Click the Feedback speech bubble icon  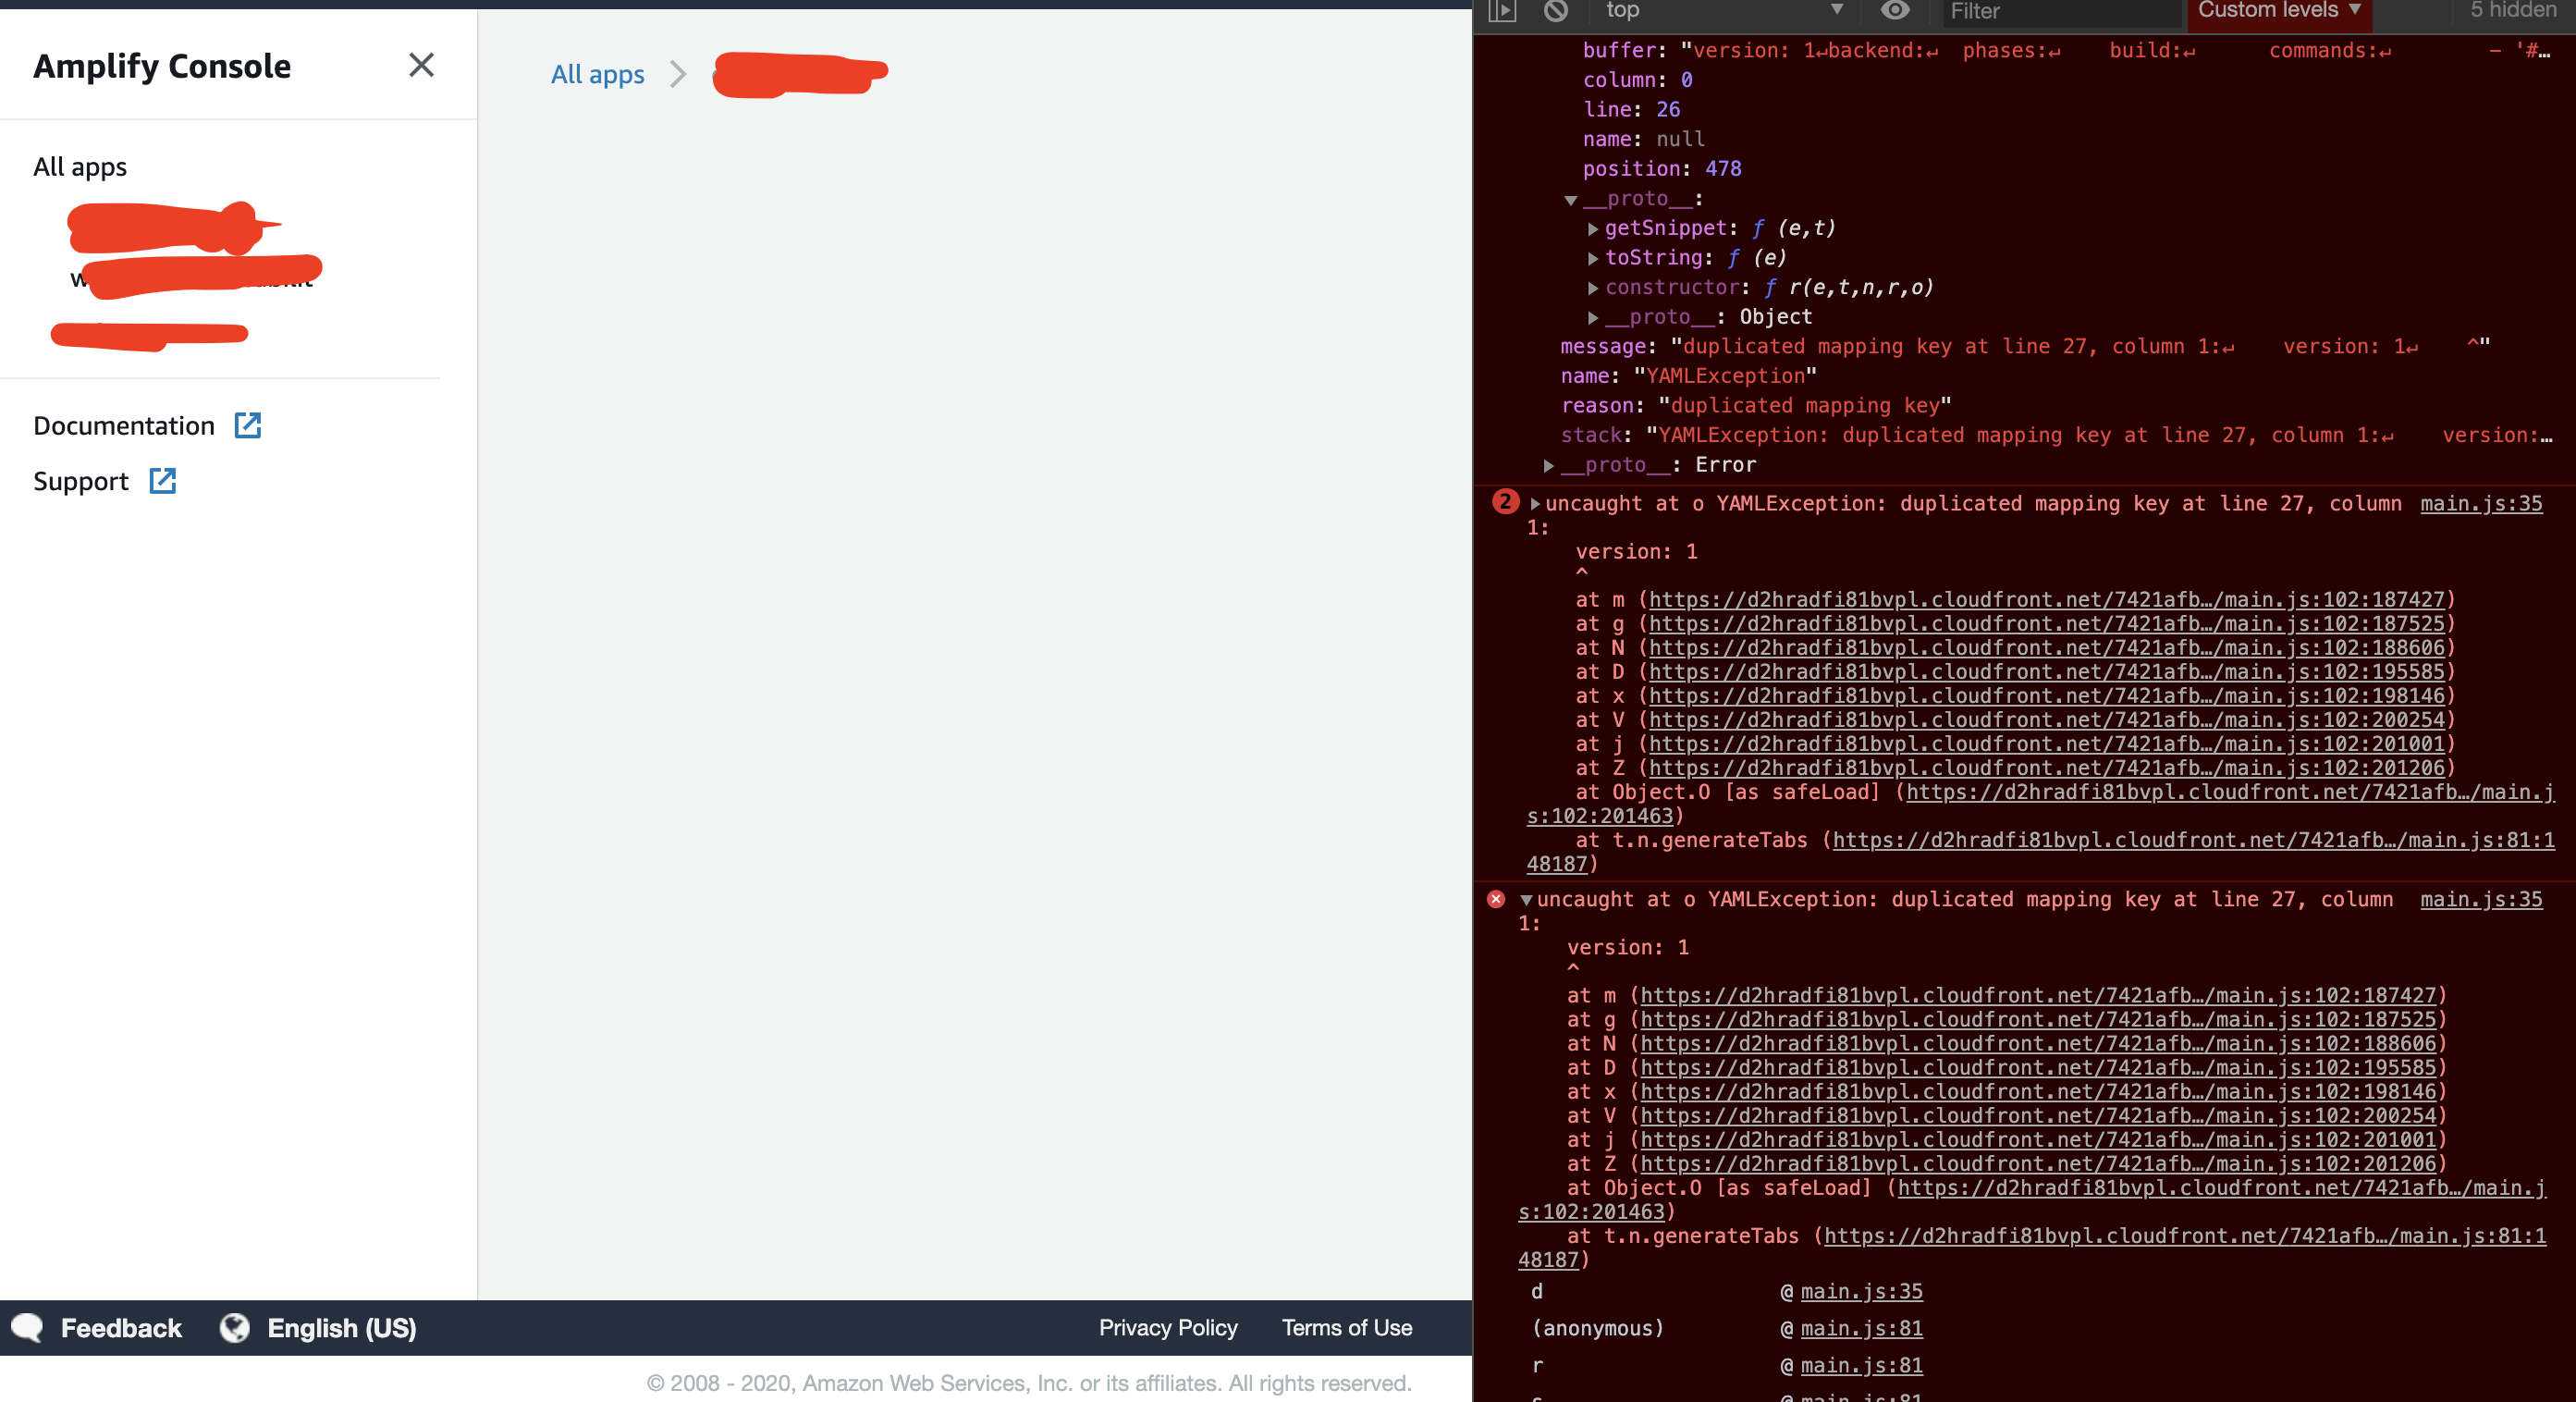pyautogui.click(x=28, y=1328)
